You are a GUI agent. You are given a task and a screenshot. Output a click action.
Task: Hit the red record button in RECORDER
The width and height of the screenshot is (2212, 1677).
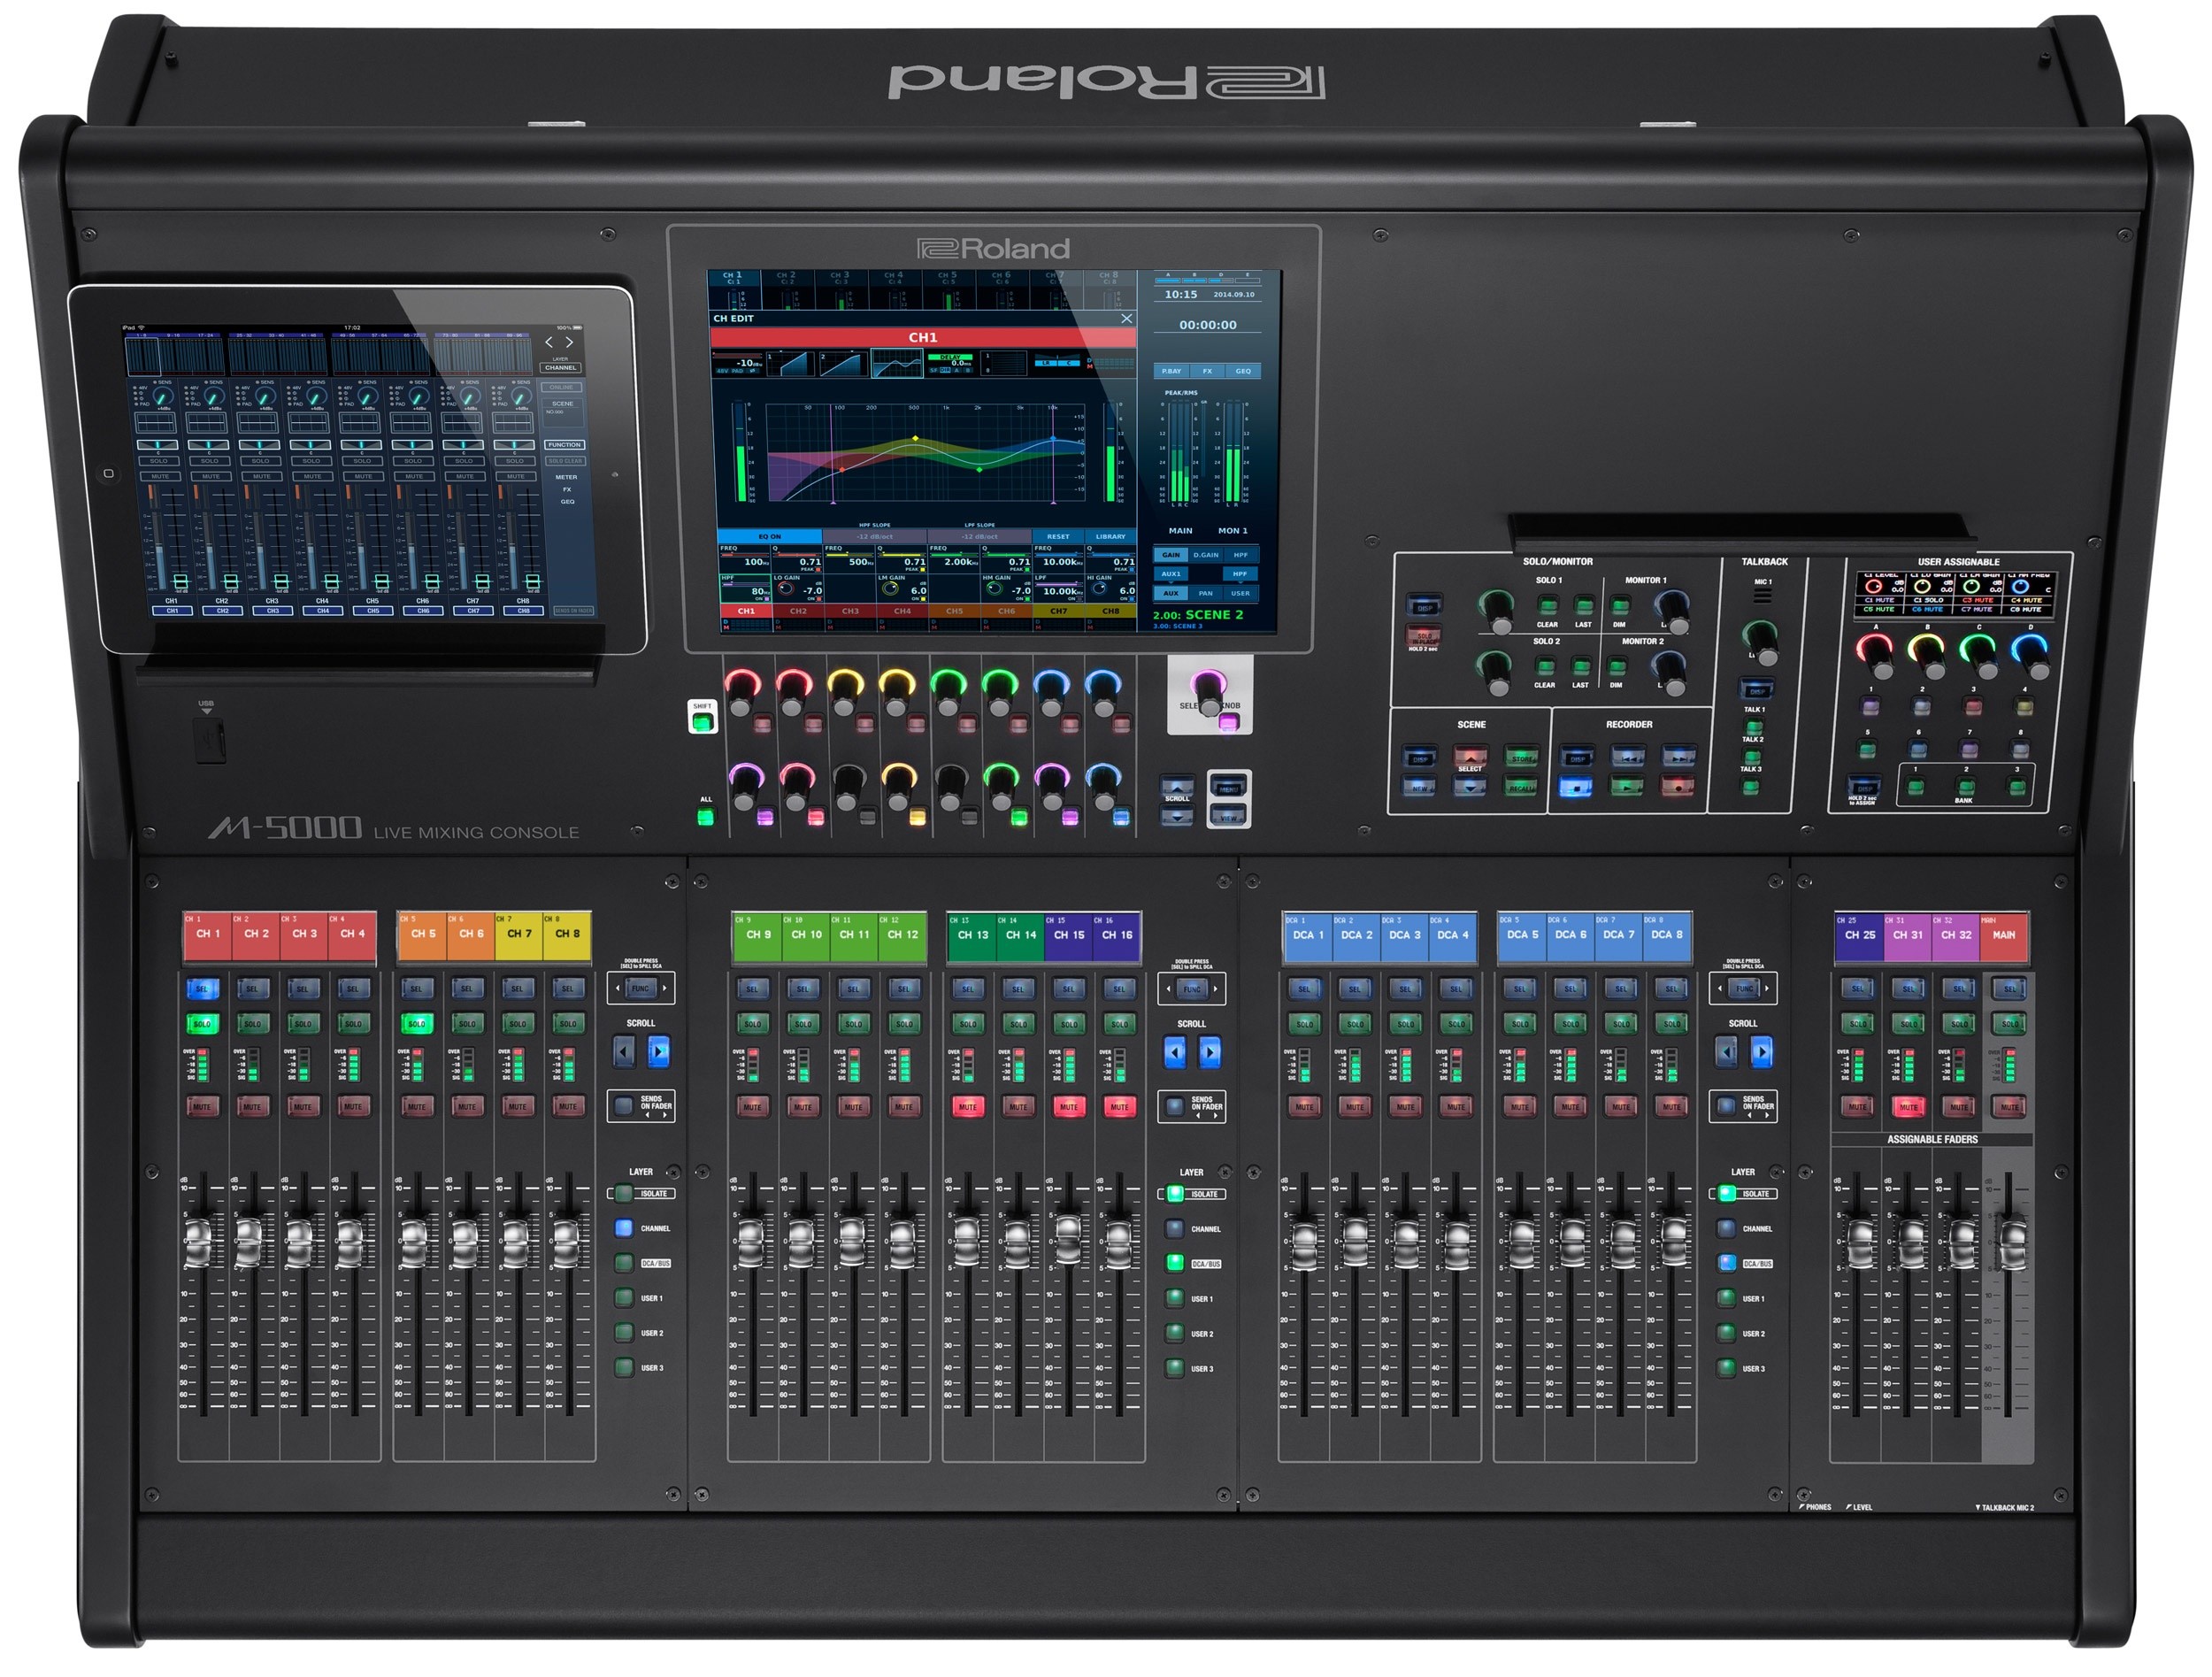[x=1678, y=787]
